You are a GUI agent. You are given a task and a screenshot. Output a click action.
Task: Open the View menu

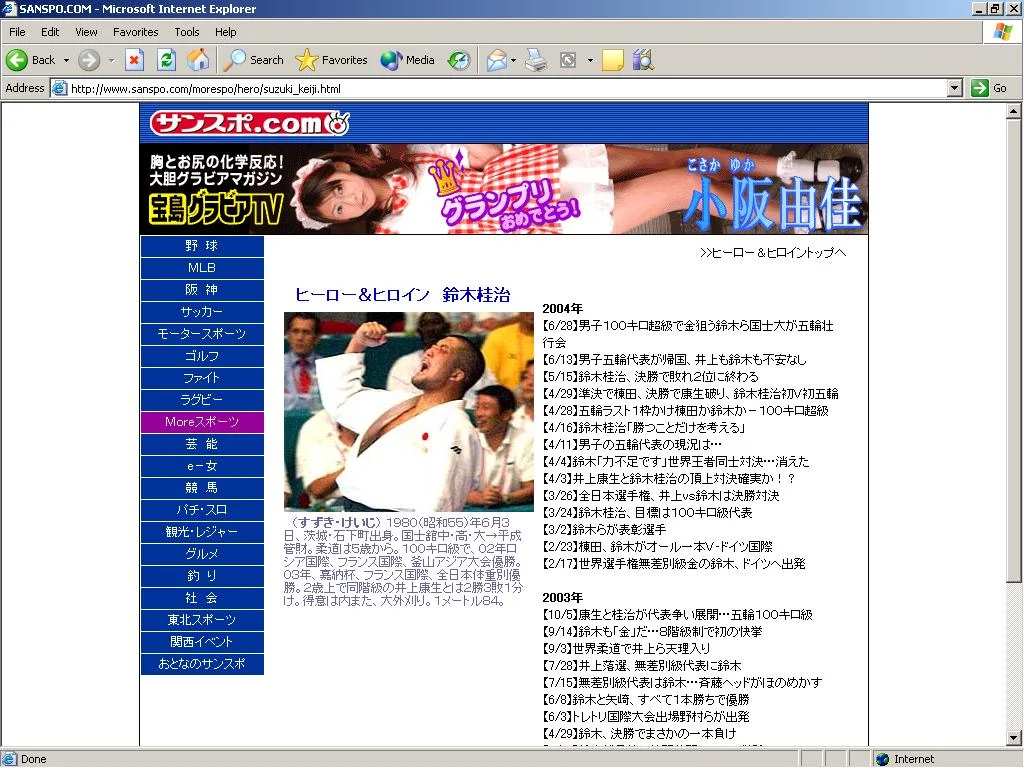pos(87,32)
